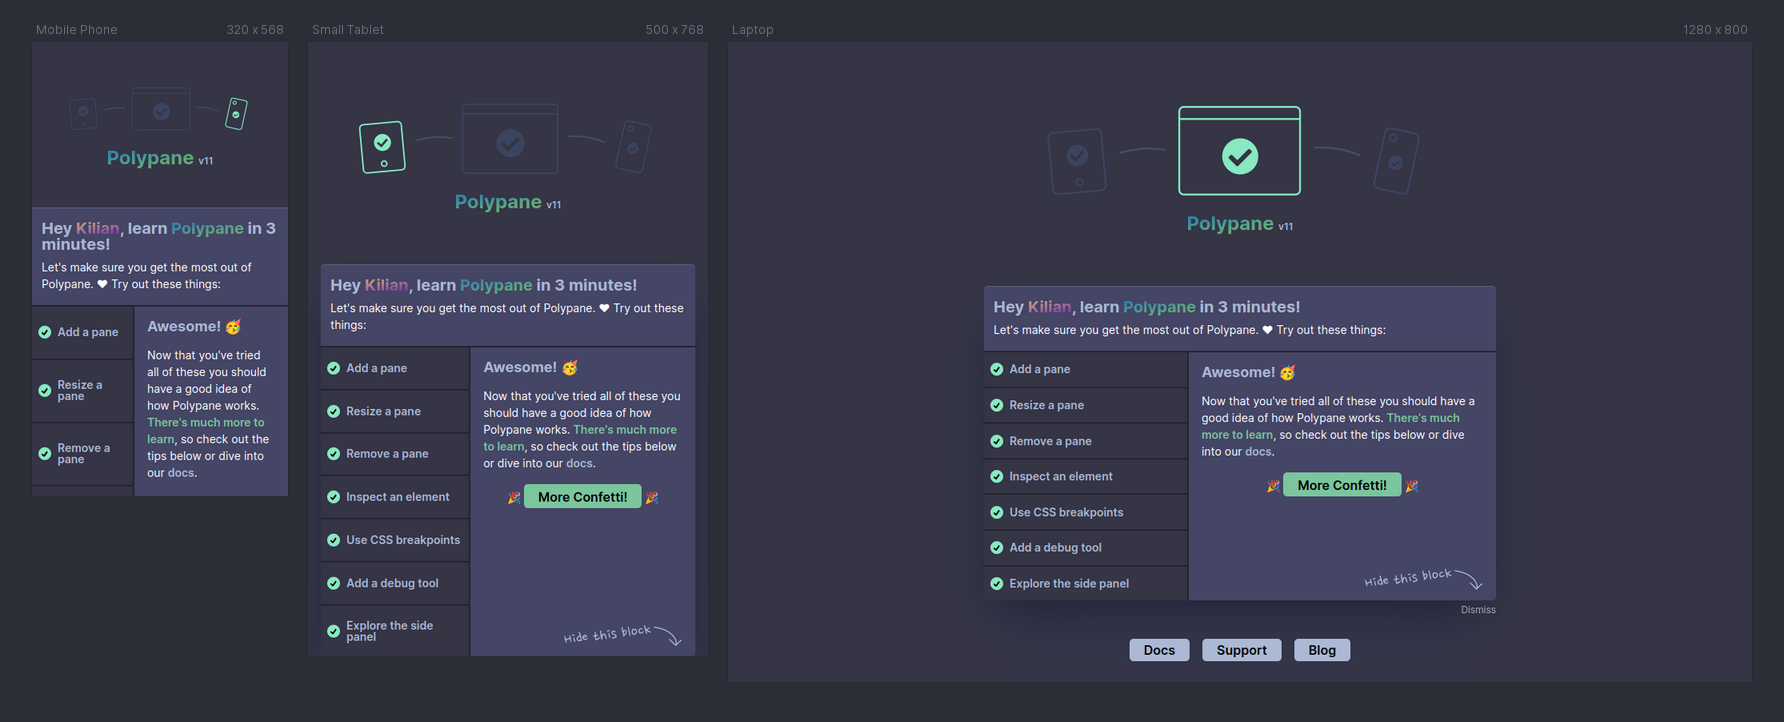The image size is (1784, 722).
Task: Click the Laptop pane title
Action: coord(753,30)
